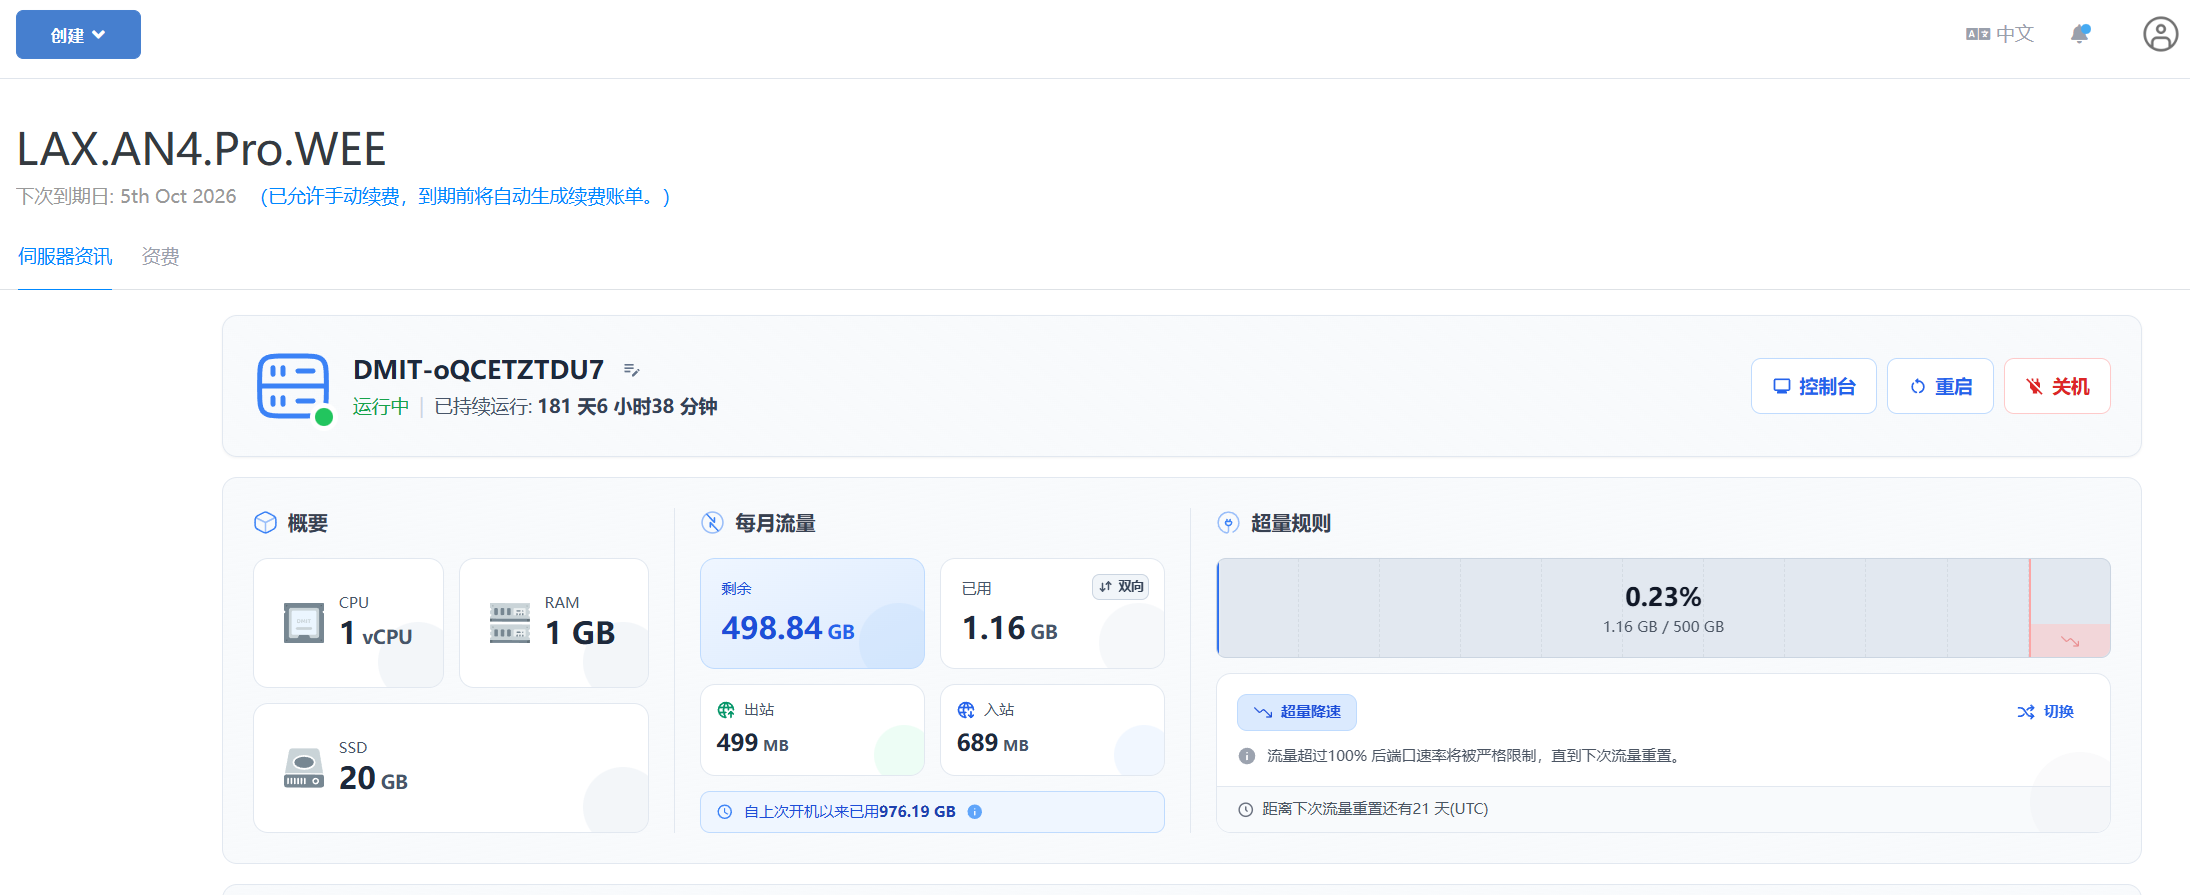The width and height of the screenshot is (2190, 895).
Task: Toggle the 双向 traffic direction badge
Action: tap(1120, 587)
